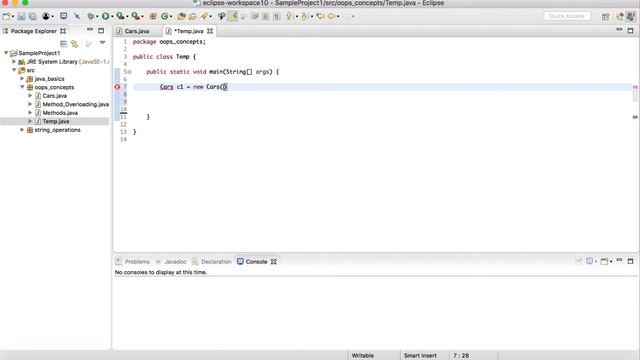Image resolution: width=640 pixels, height=360 pixels.
Task: Close the Console view tab
Action: (x=273, y=262)
